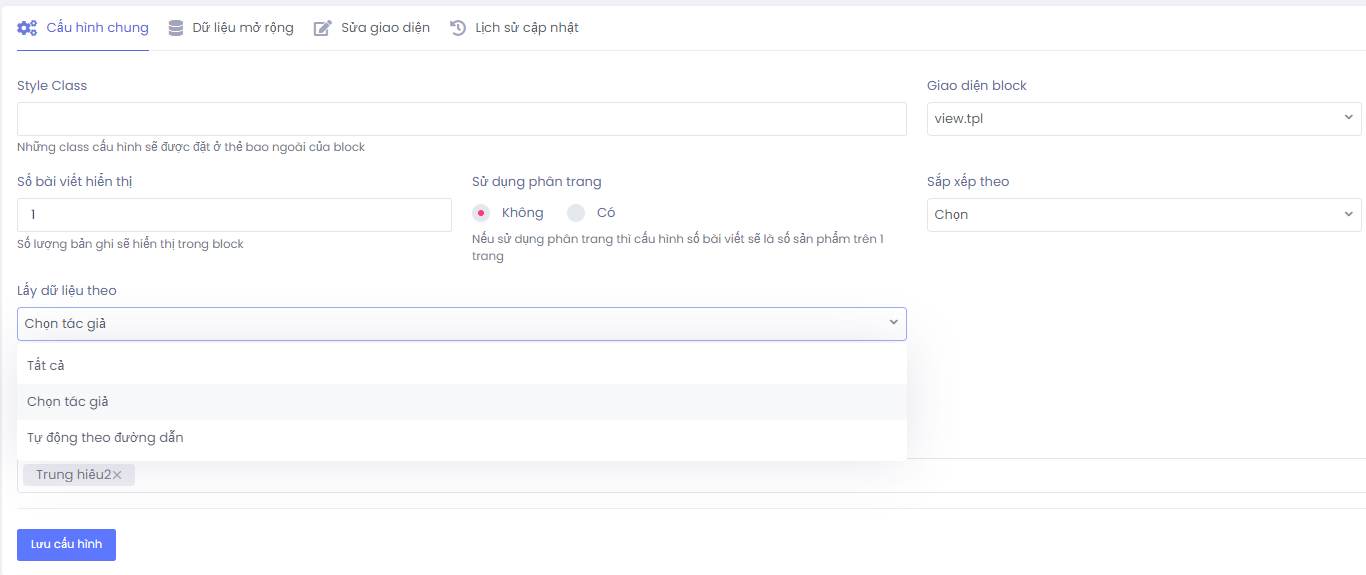Click the Style Class input field

tap(461, 119)
